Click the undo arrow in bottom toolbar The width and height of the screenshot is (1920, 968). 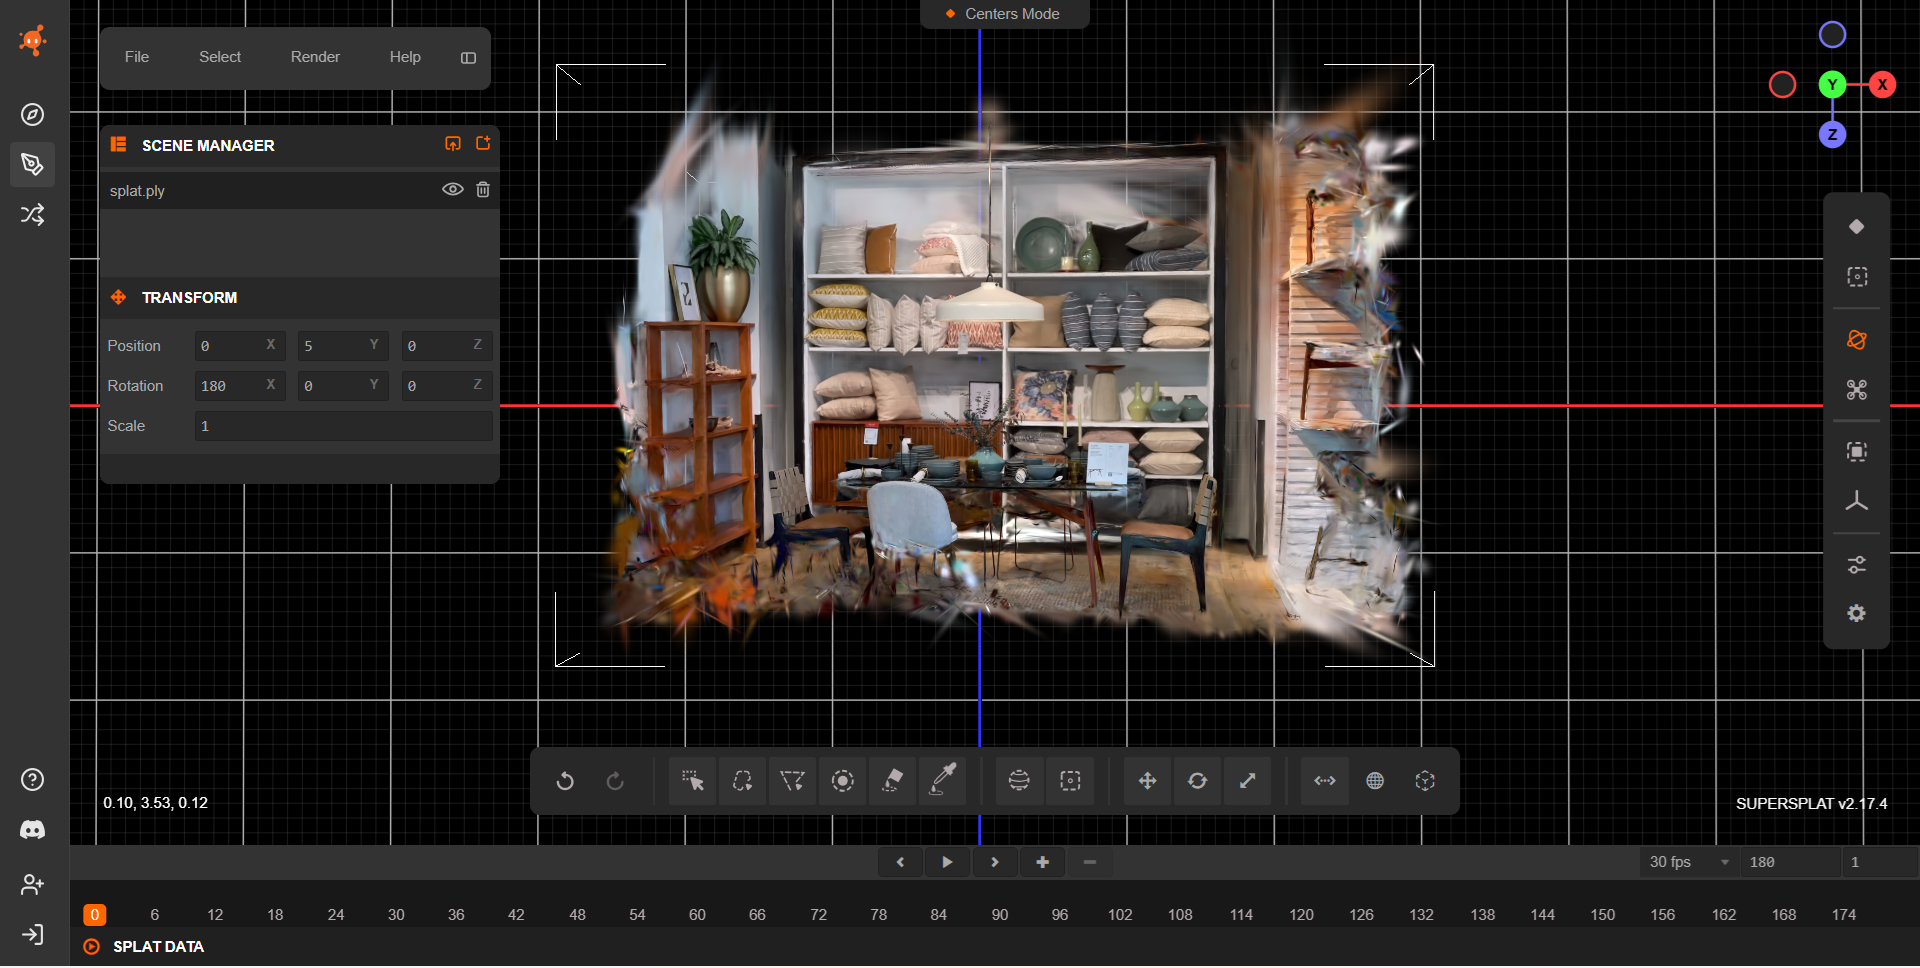pyautogui.click(x=565, y=781)
